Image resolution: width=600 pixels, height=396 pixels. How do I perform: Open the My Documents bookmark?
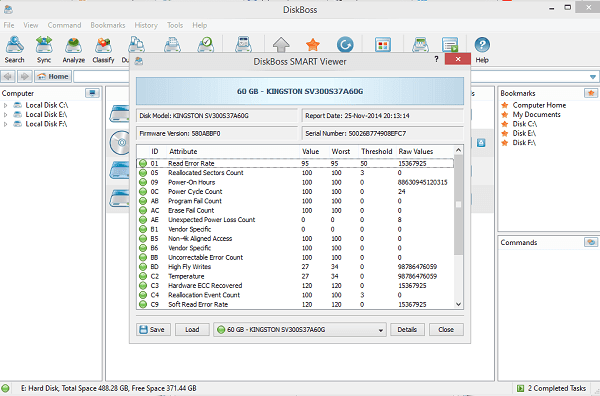(x=536, y=115)
